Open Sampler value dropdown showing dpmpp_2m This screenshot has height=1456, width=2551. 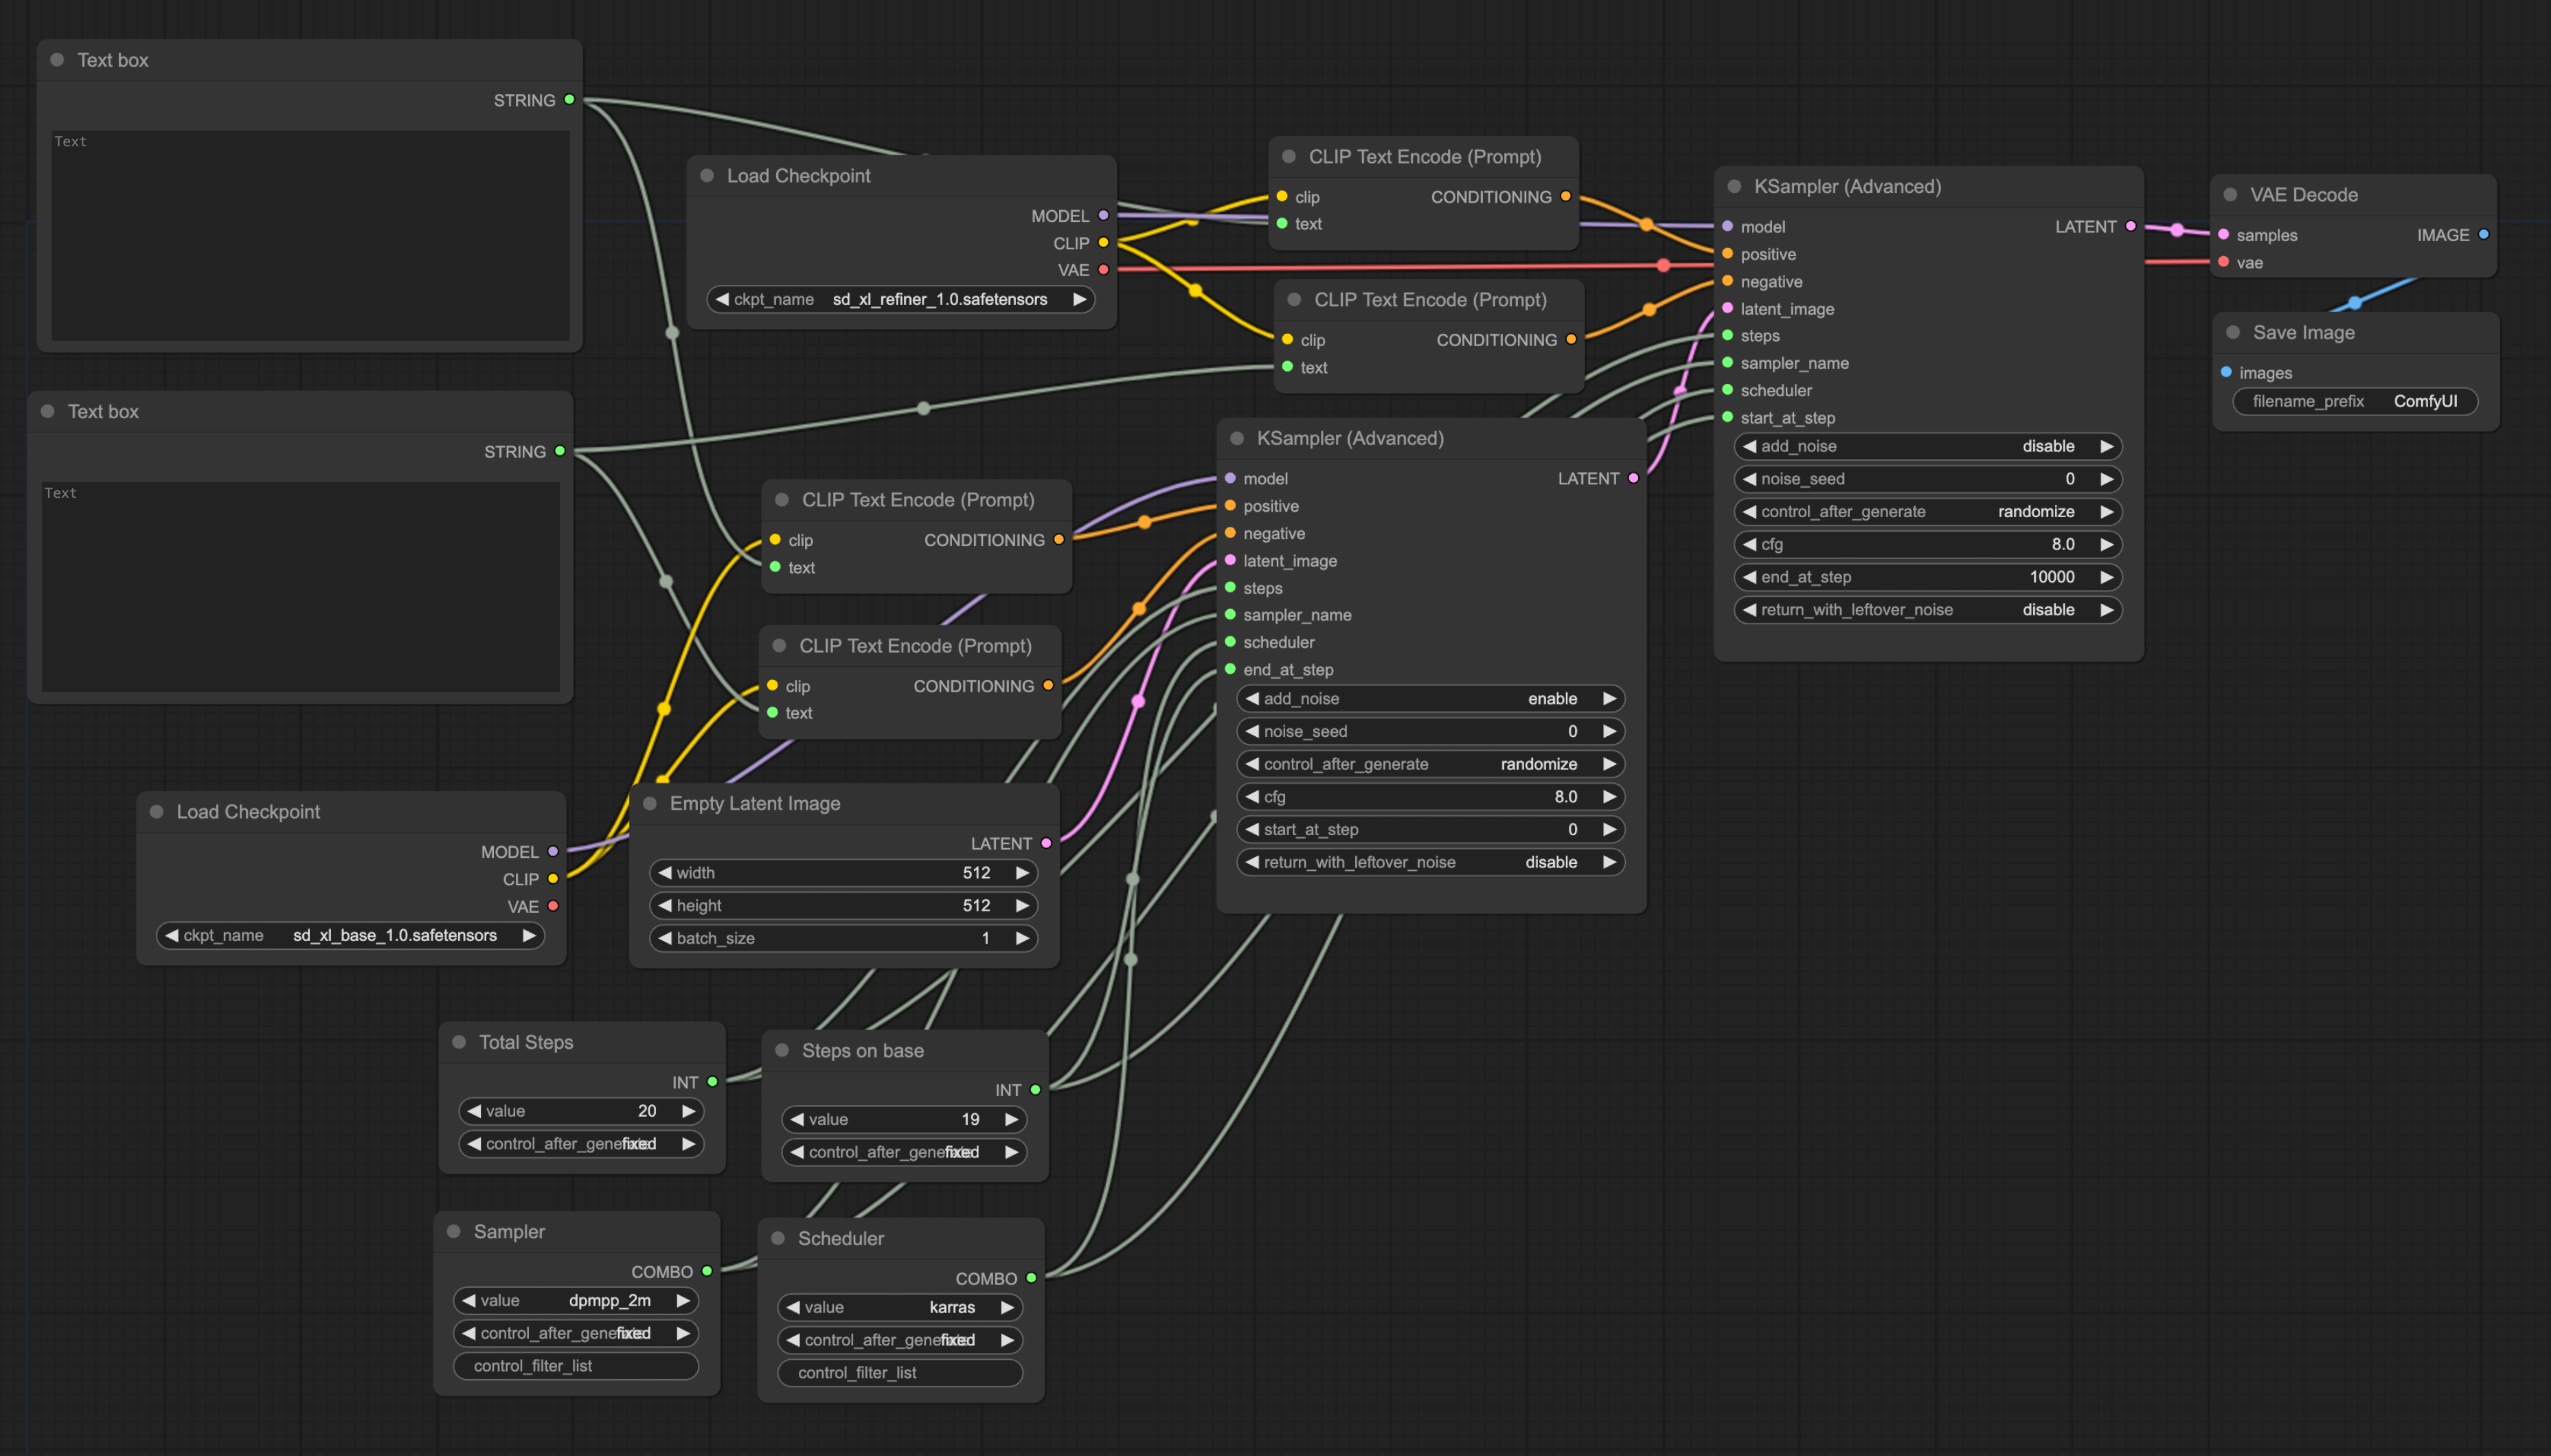(576, 1300)
